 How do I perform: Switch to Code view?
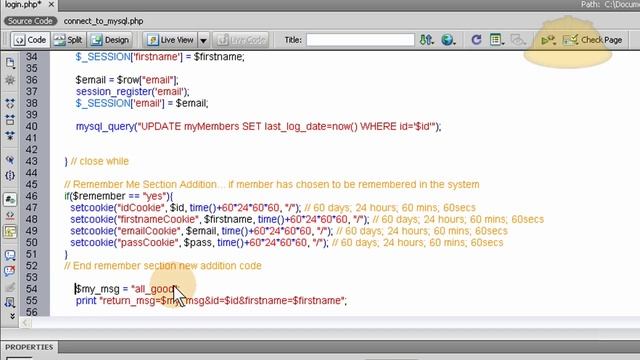31,40
